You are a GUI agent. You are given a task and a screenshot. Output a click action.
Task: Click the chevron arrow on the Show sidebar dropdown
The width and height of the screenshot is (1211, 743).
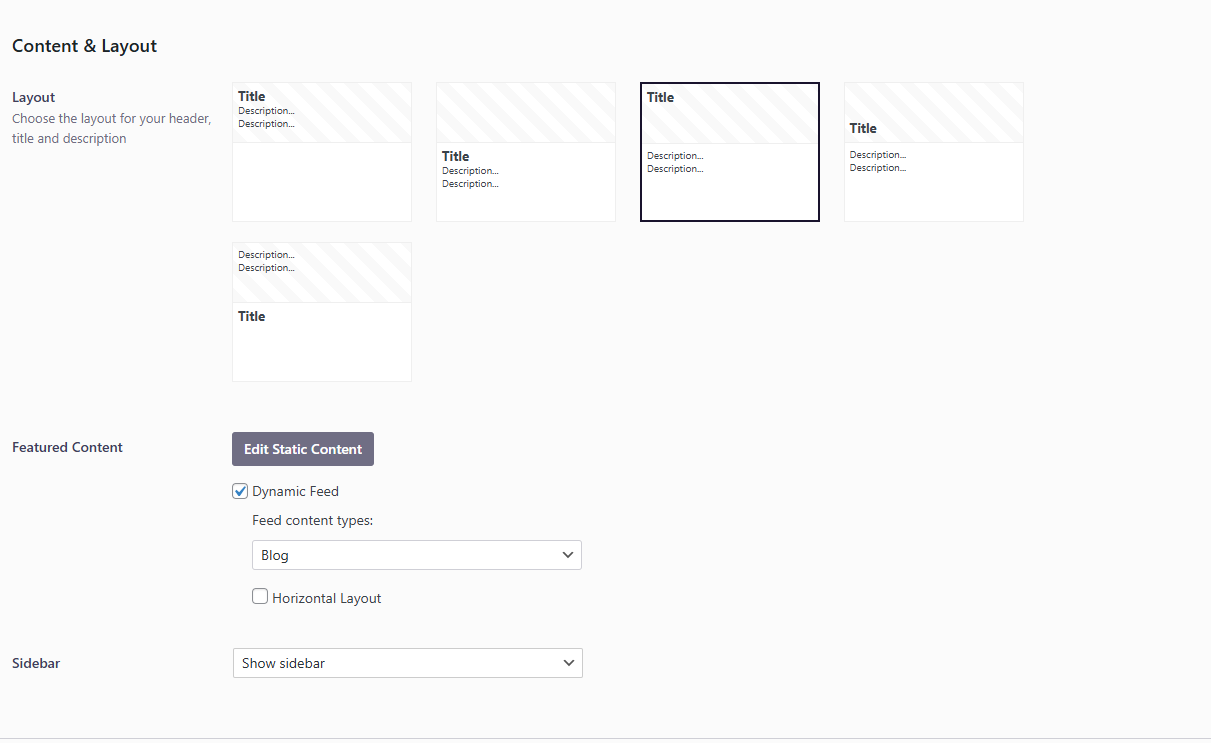coord(569,663)
